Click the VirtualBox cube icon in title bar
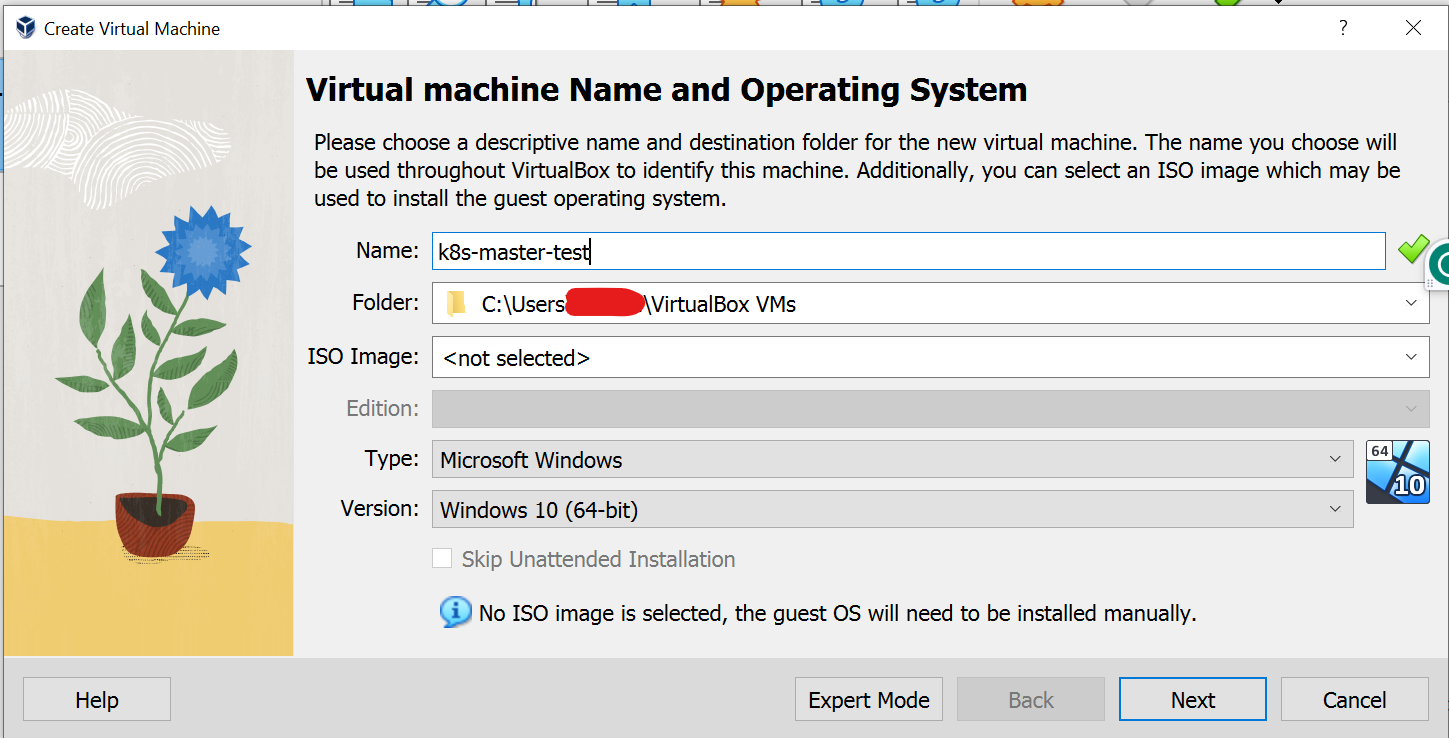Image resolution: width=1449 pixels, height=738 pixels. click(26, 28)
